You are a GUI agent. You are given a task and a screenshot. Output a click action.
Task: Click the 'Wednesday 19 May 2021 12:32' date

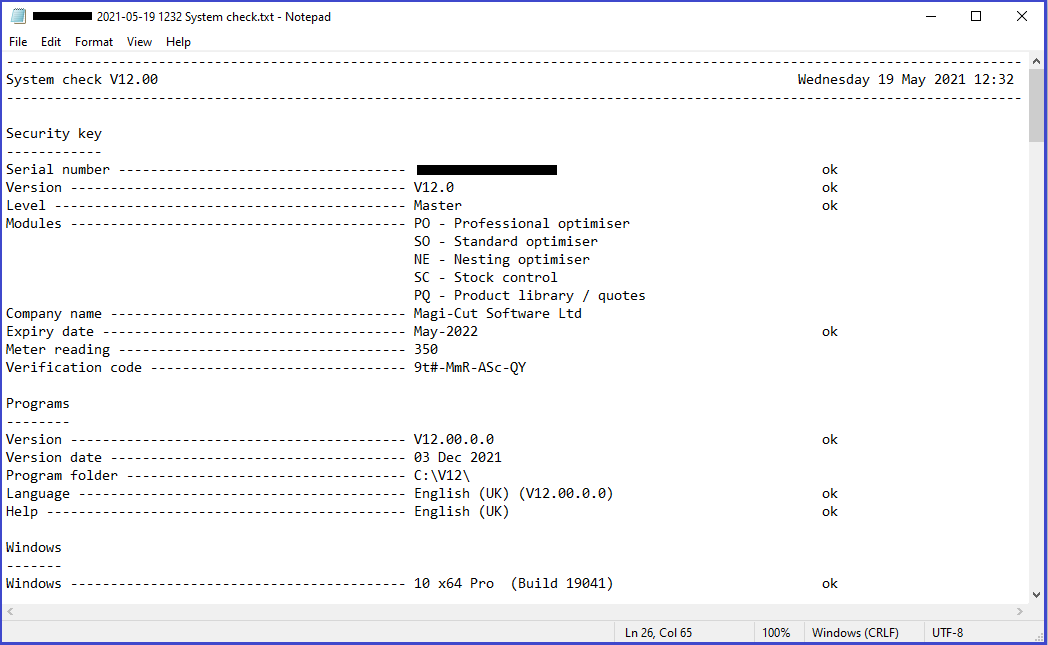pyautogui.click(x=906, y=80)
